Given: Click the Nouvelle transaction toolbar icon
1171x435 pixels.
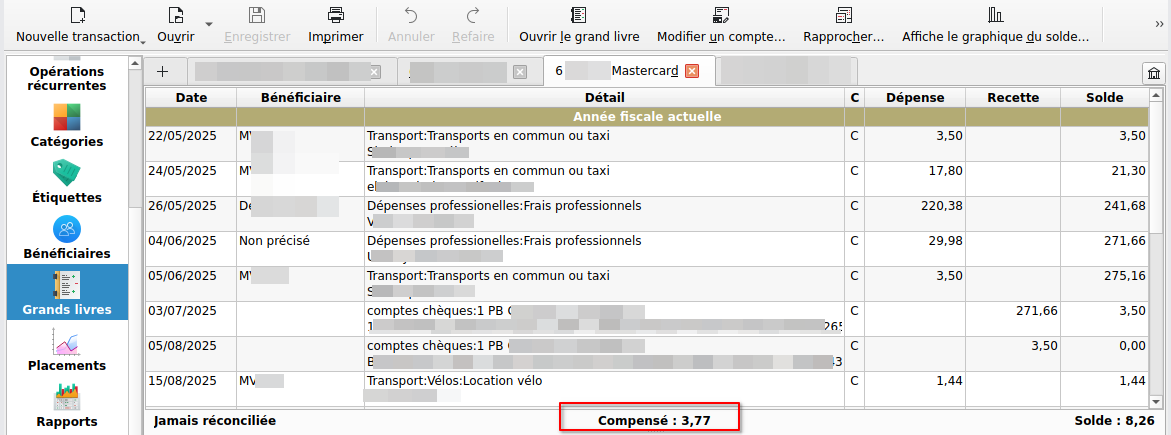Looking at the screenshot, I should (78, 15).
